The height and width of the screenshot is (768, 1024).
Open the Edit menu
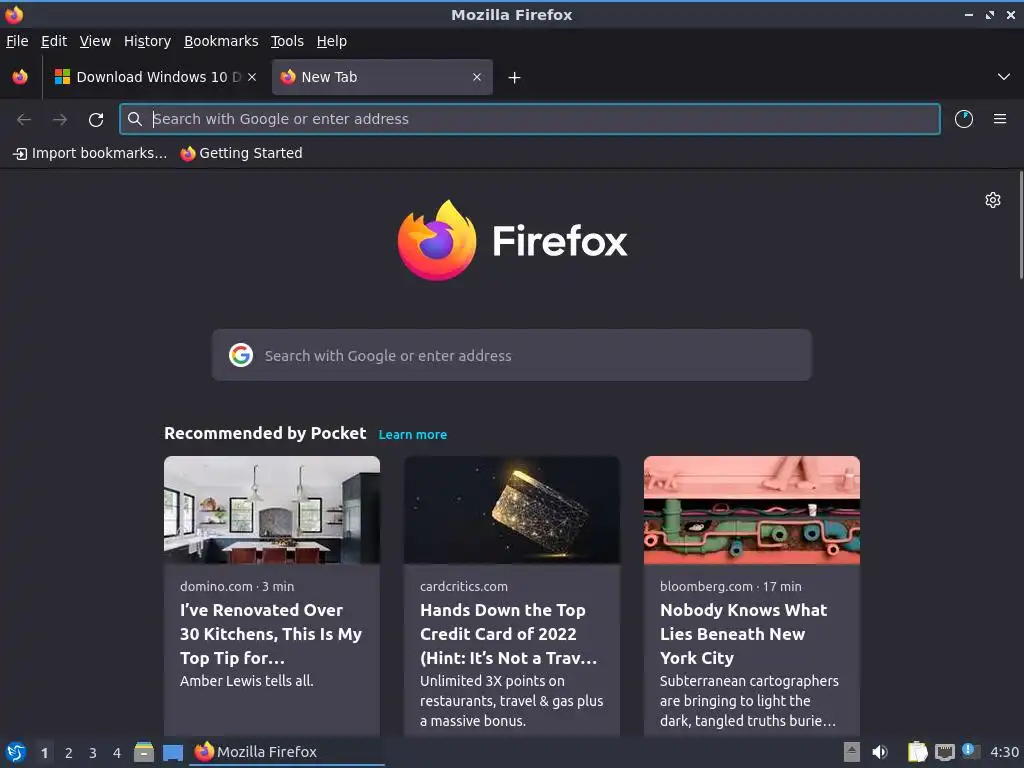[54, 41]
